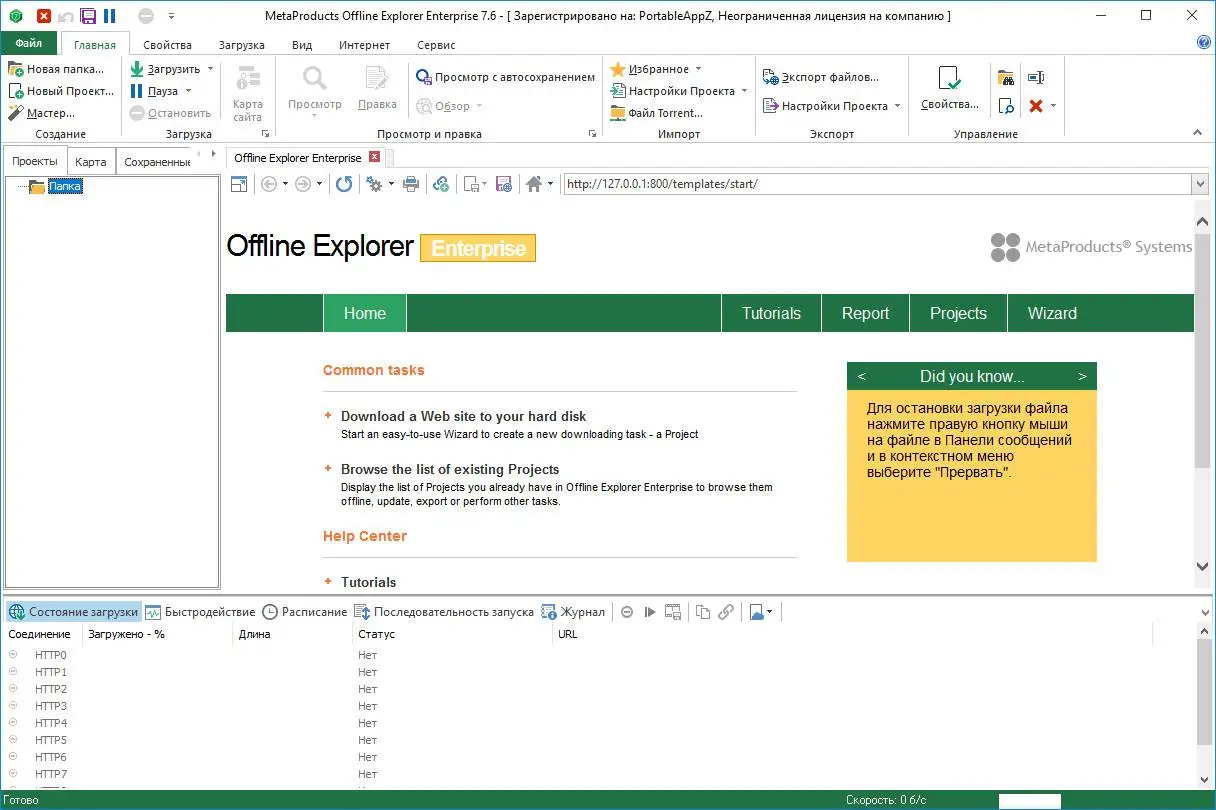1216x810 pixels.
Task: Click the save icon in quick access toolbar
Action: 88,16
